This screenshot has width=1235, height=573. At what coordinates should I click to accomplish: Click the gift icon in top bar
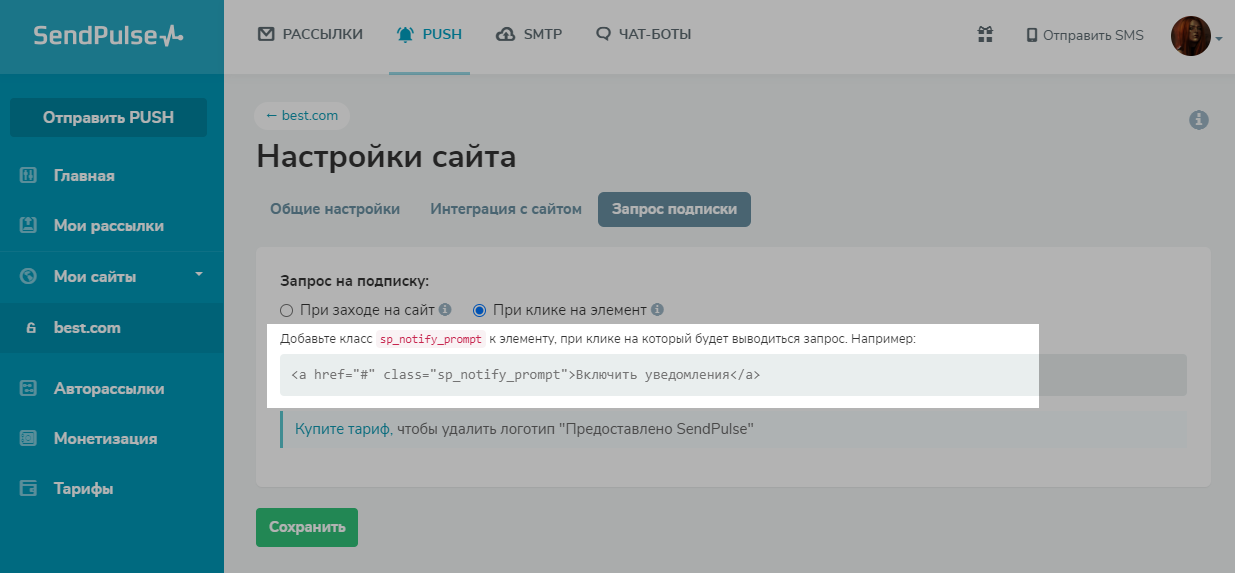coord(985,35)
